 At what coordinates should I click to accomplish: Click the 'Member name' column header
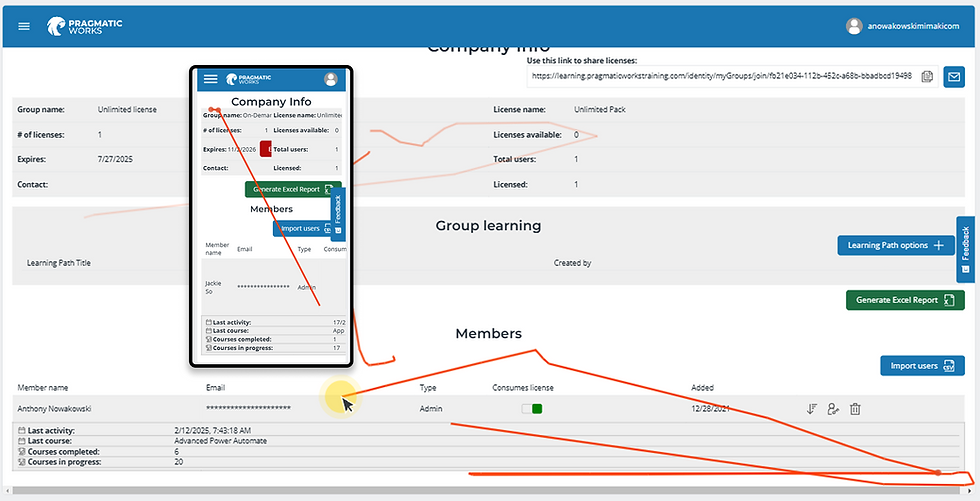43,387
